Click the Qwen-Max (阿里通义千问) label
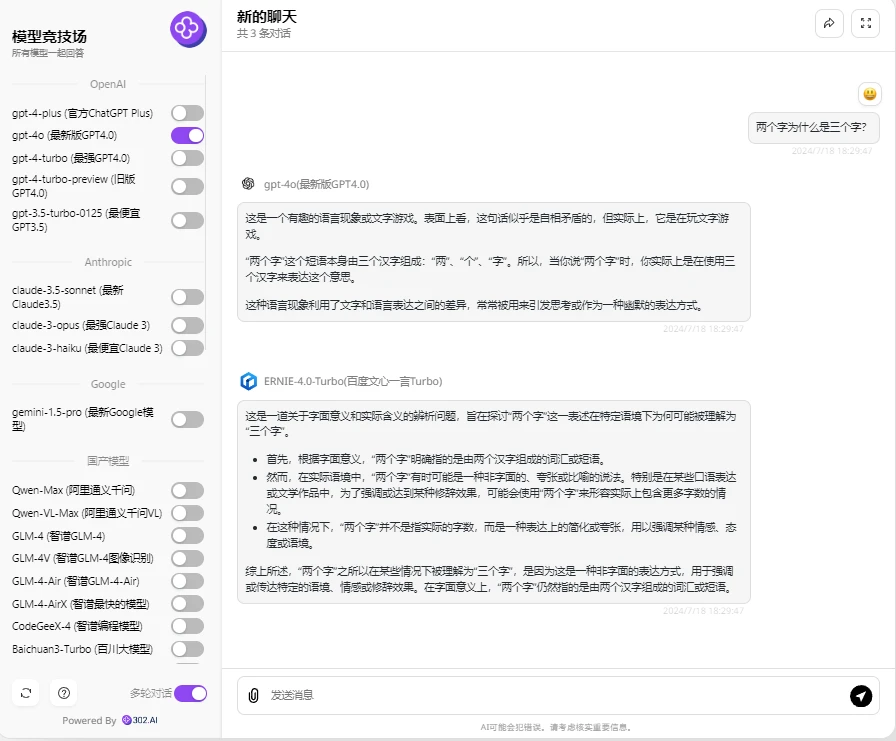Screen dimensions: 896x741 point(73,490)
